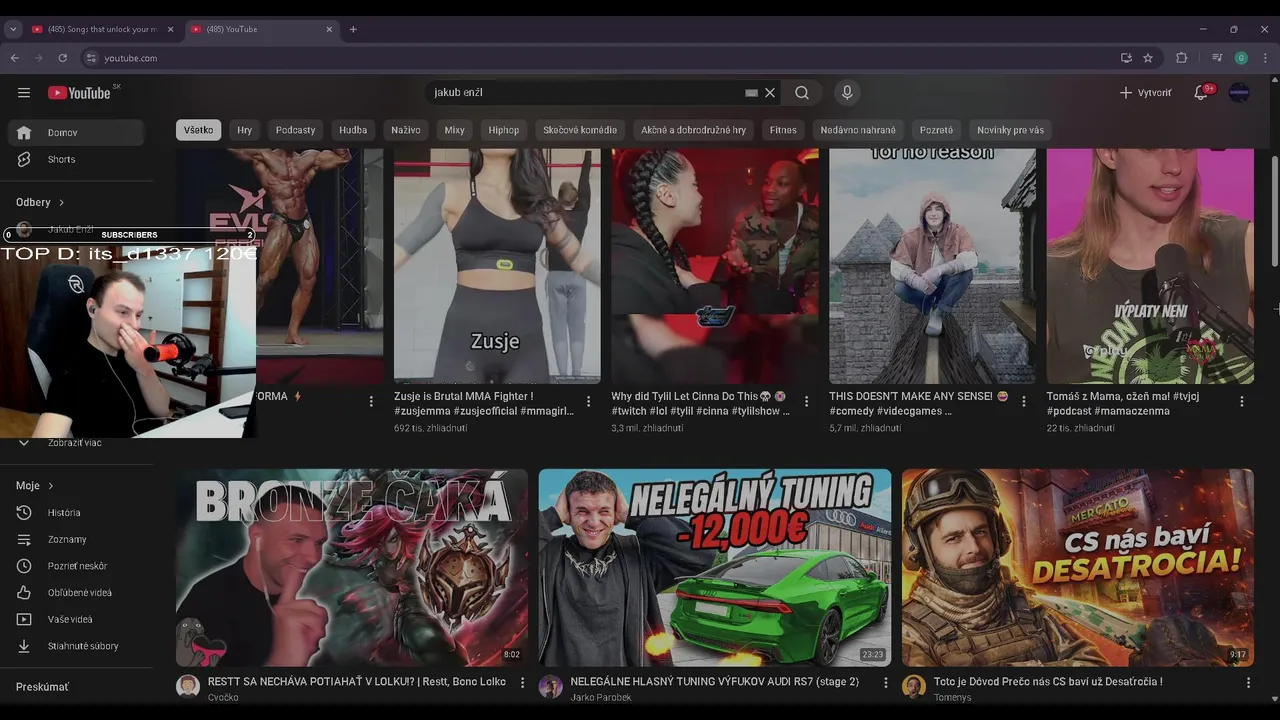Image resolution: width=1280 pixels, height=720 pixels.
Task: Open Tomenys channel avatar
Action: [914, 686]
